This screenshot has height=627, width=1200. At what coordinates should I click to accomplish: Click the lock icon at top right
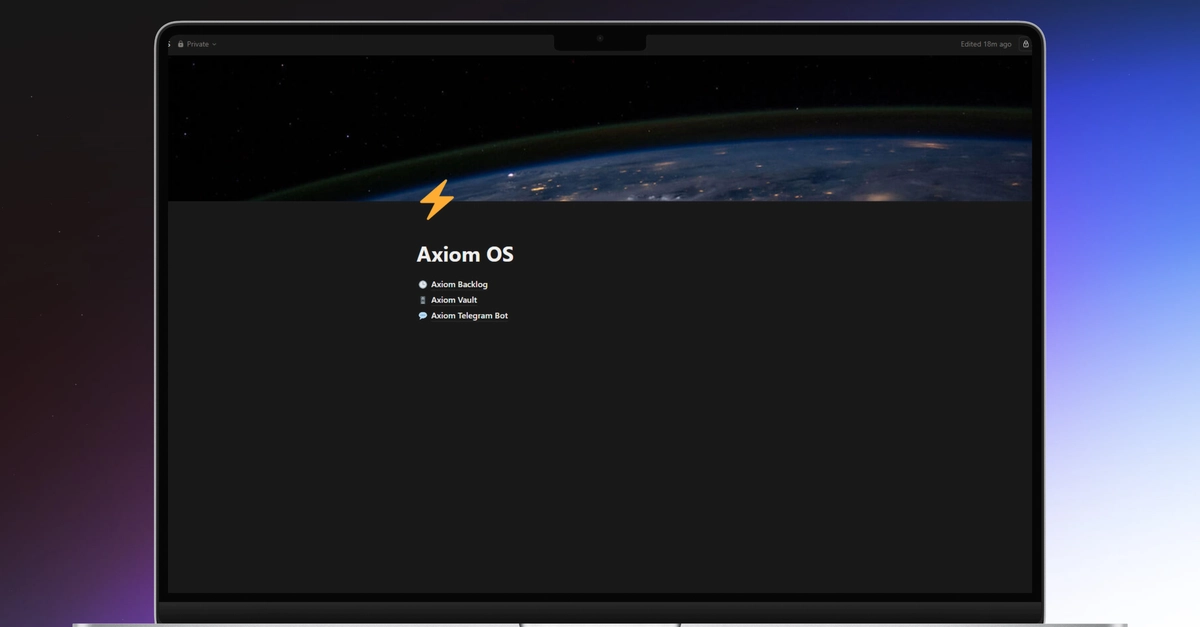coord(1025,44)
